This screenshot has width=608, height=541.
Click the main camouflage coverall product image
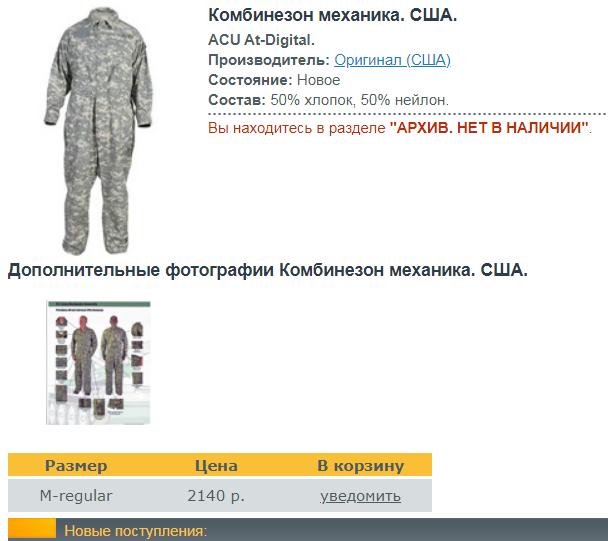(98, 131)
